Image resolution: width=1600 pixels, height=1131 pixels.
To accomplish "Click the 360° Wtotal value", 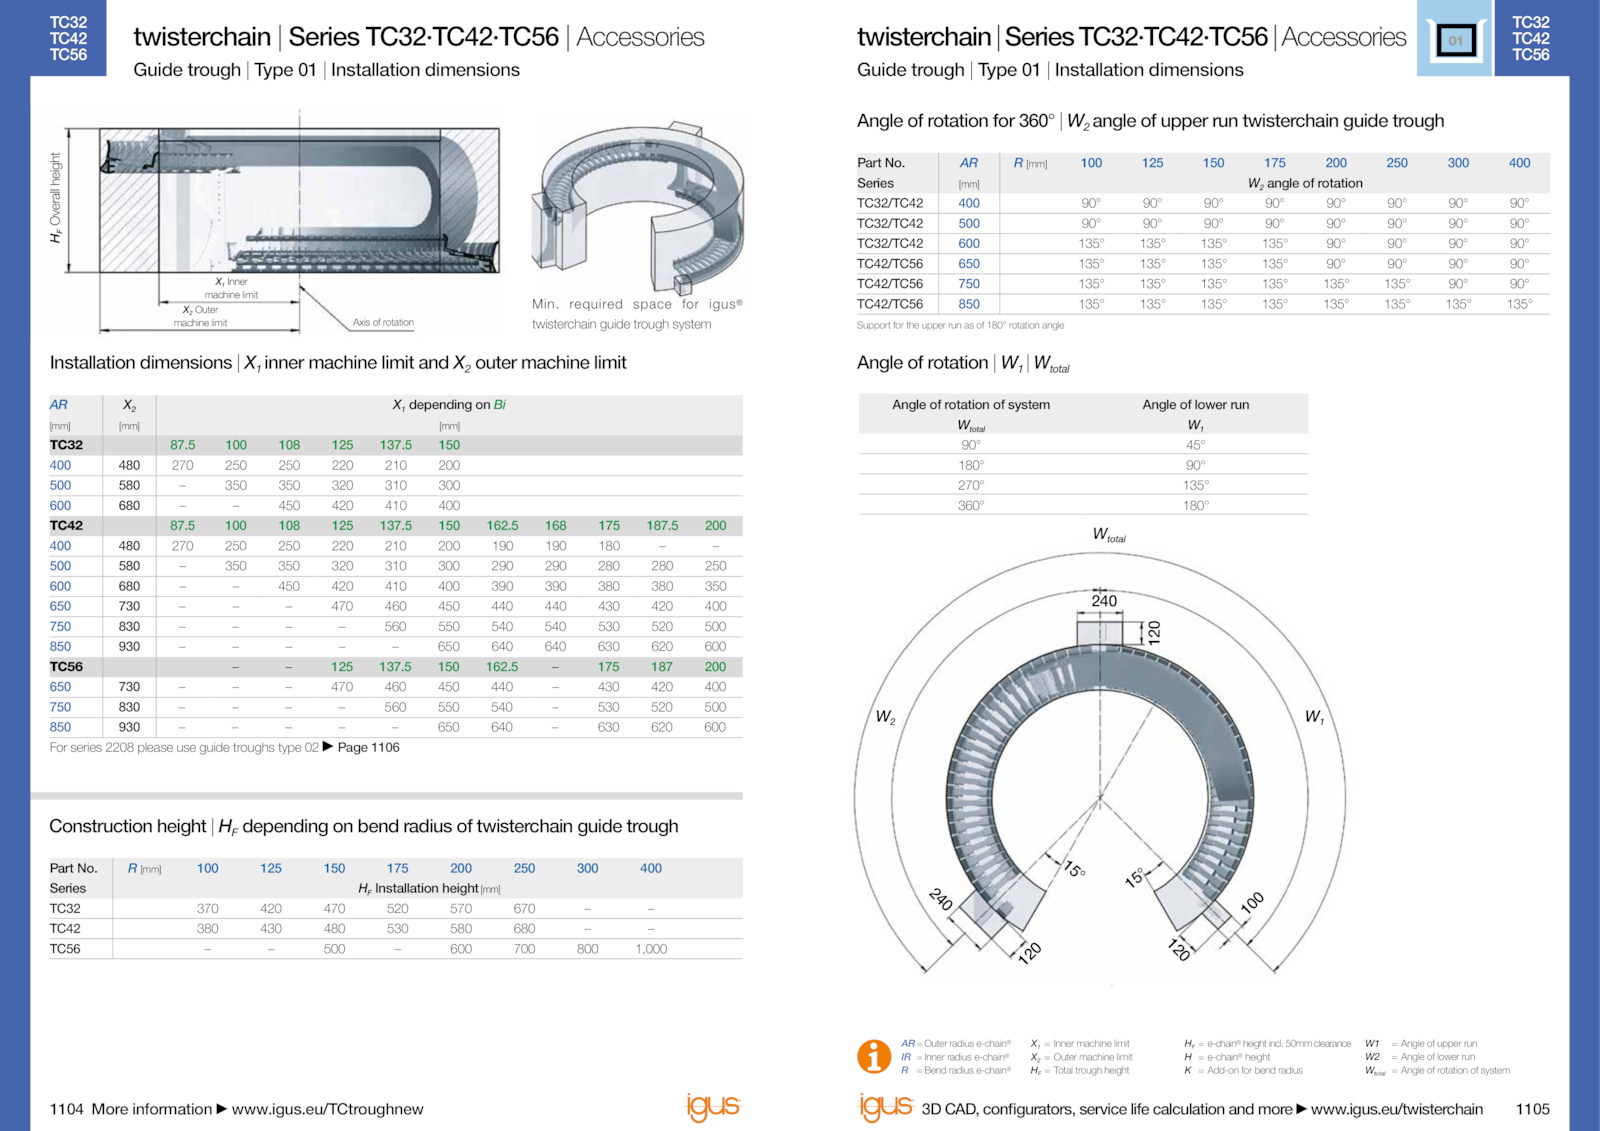I will [971, 505].
